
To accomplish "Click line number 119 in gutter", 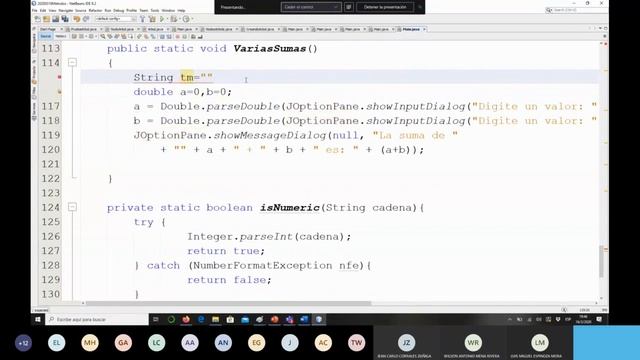I will point(51,135).
